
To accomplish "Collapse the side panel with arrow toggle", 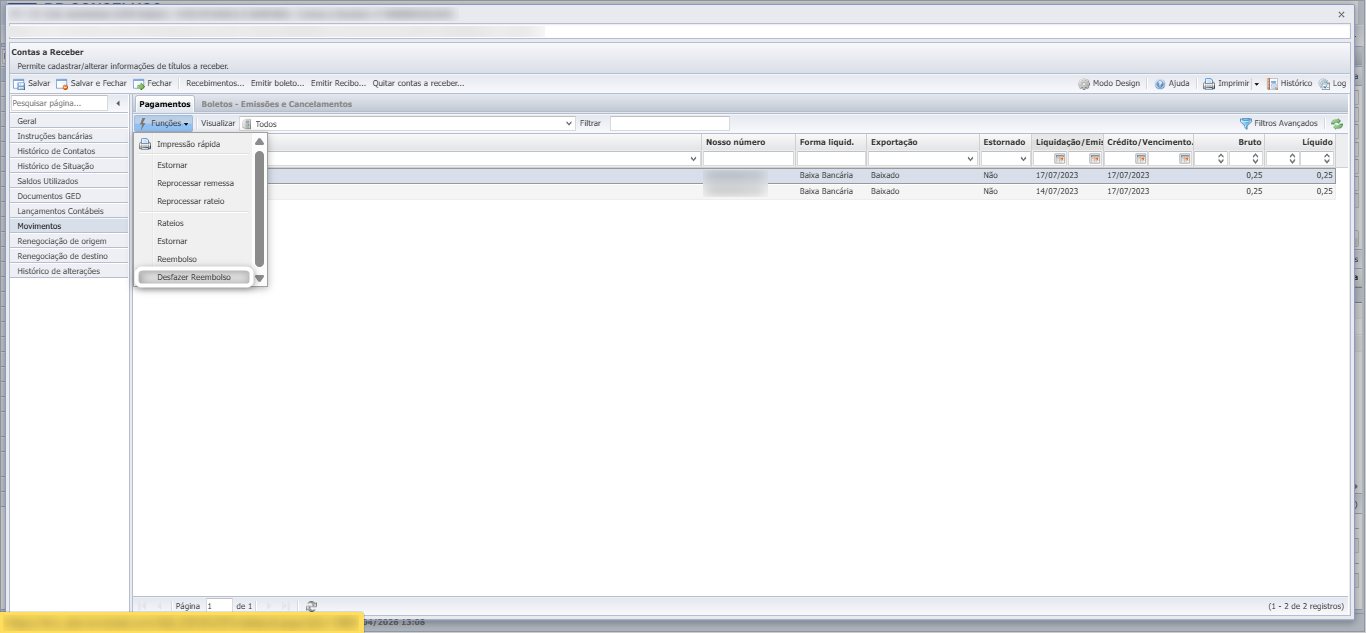I will pyautogui.click(x=118, y=104).
